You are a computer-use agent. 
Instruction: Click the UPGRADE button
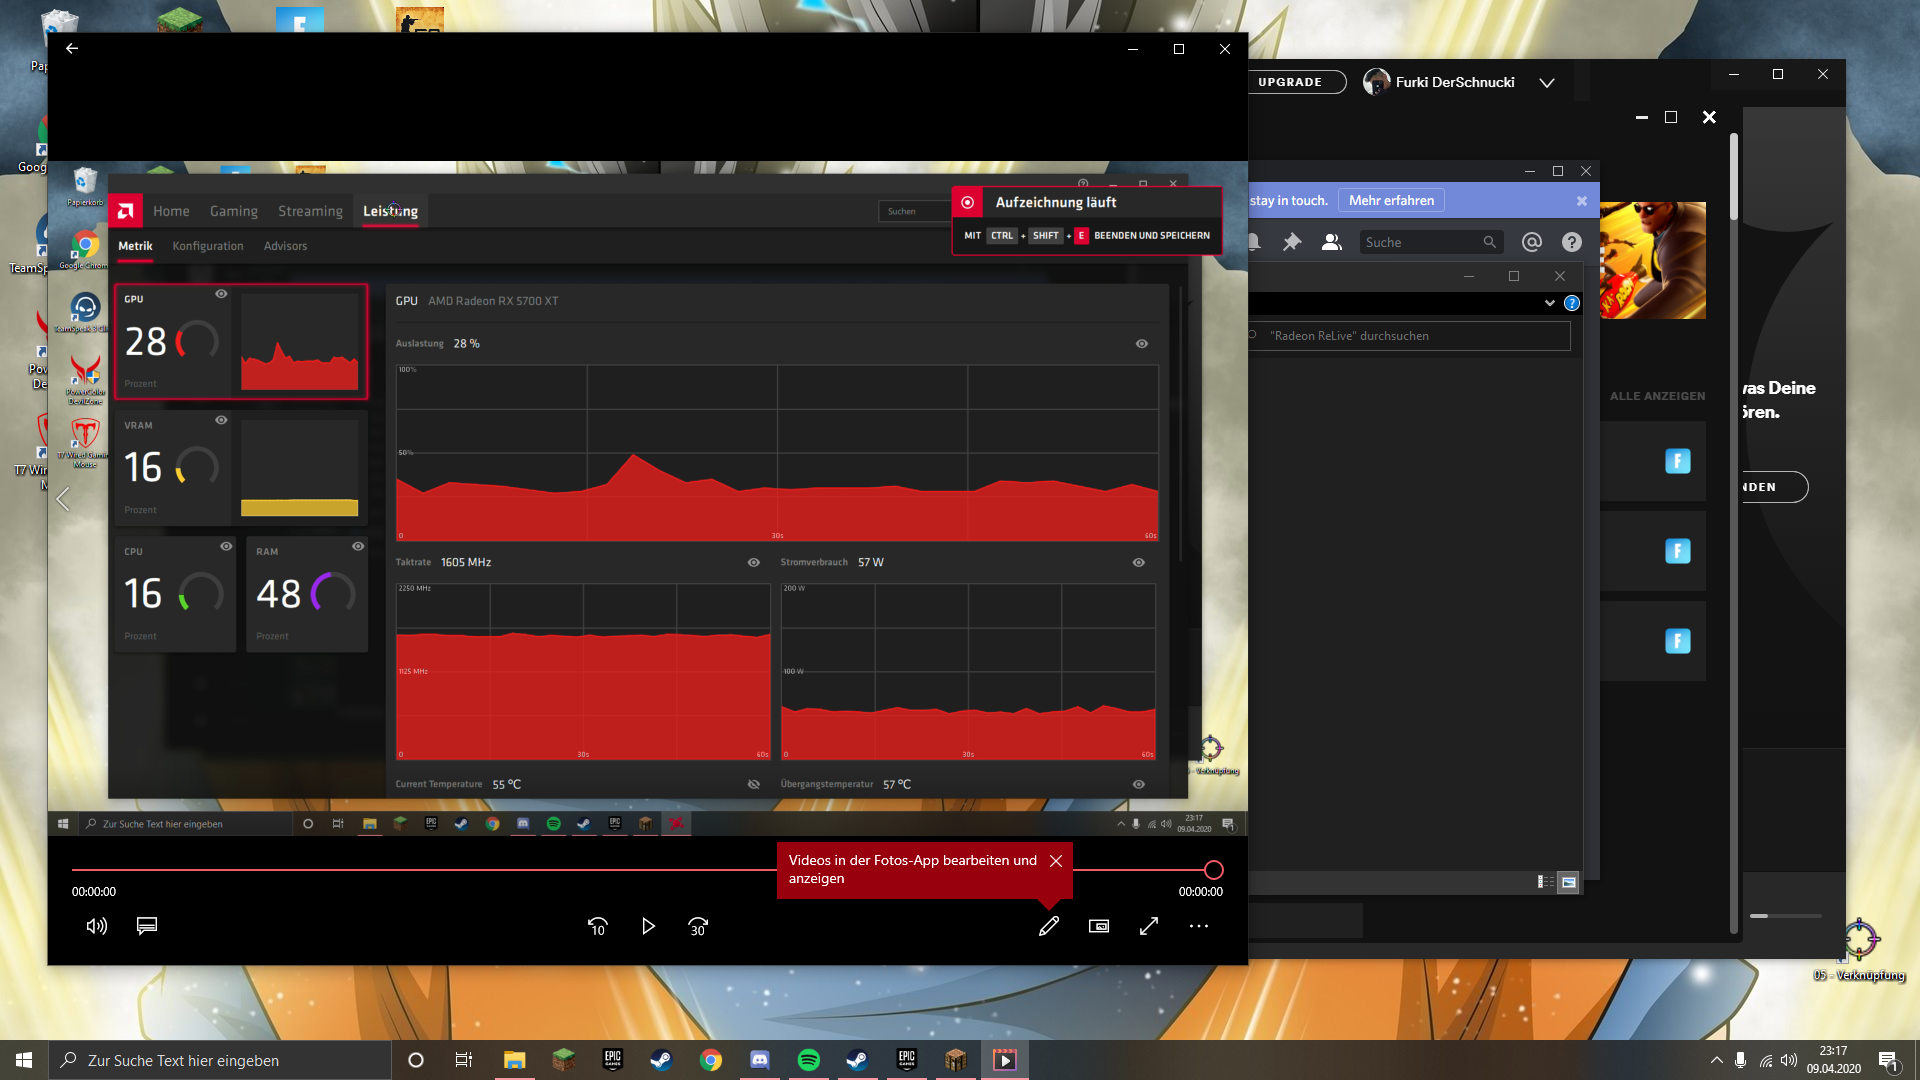tap(1290, 82)
